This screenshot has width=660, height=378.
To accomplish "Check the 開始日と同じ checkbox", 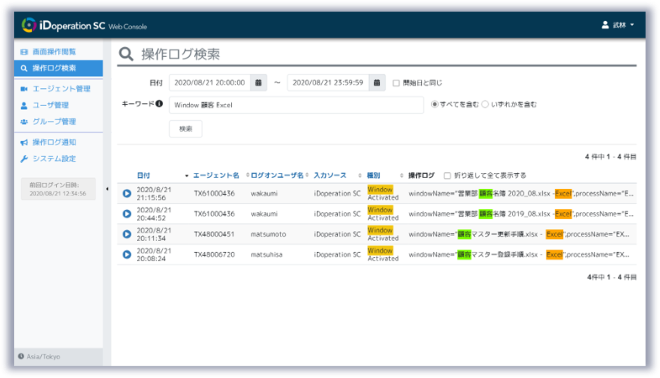I will (396, 83).
